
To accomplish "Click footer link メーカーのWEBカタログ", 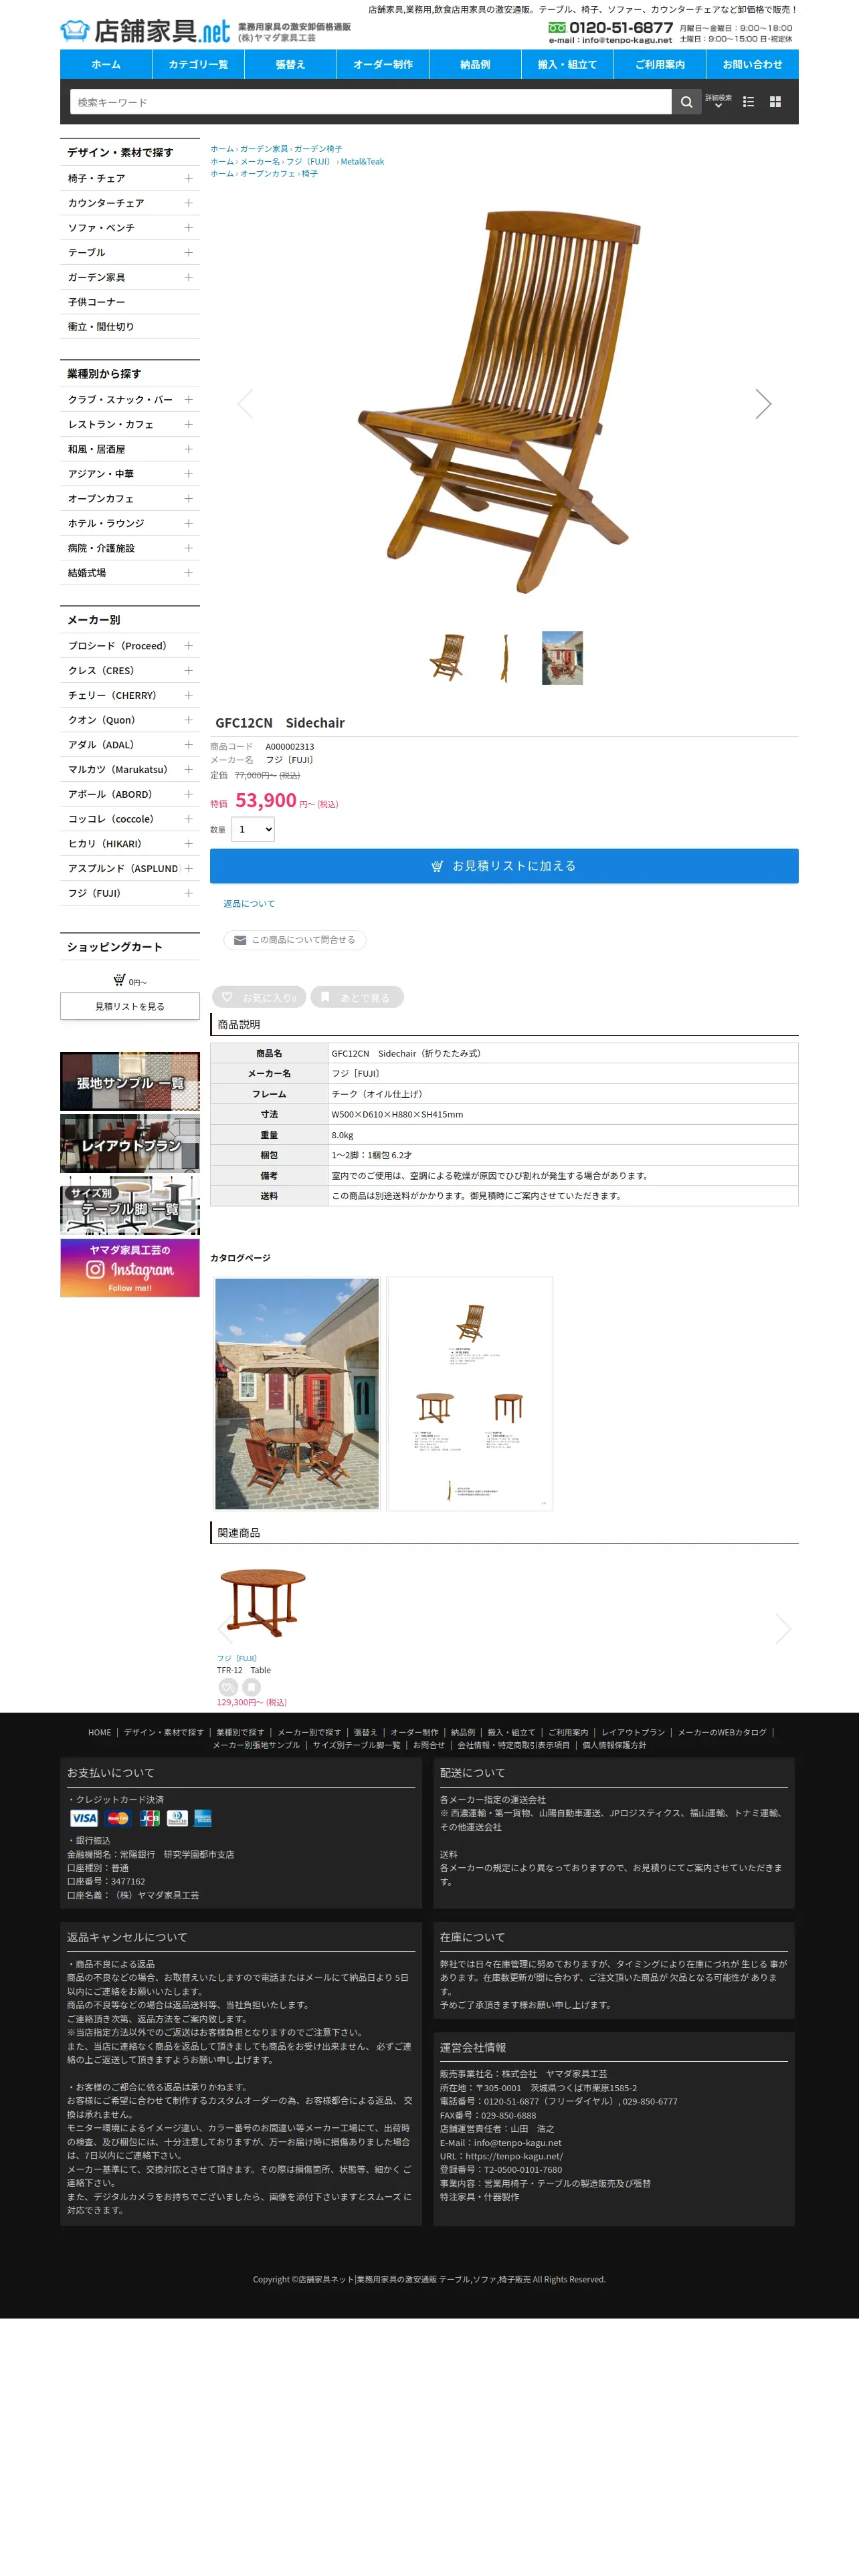I will pos(722,1732).
